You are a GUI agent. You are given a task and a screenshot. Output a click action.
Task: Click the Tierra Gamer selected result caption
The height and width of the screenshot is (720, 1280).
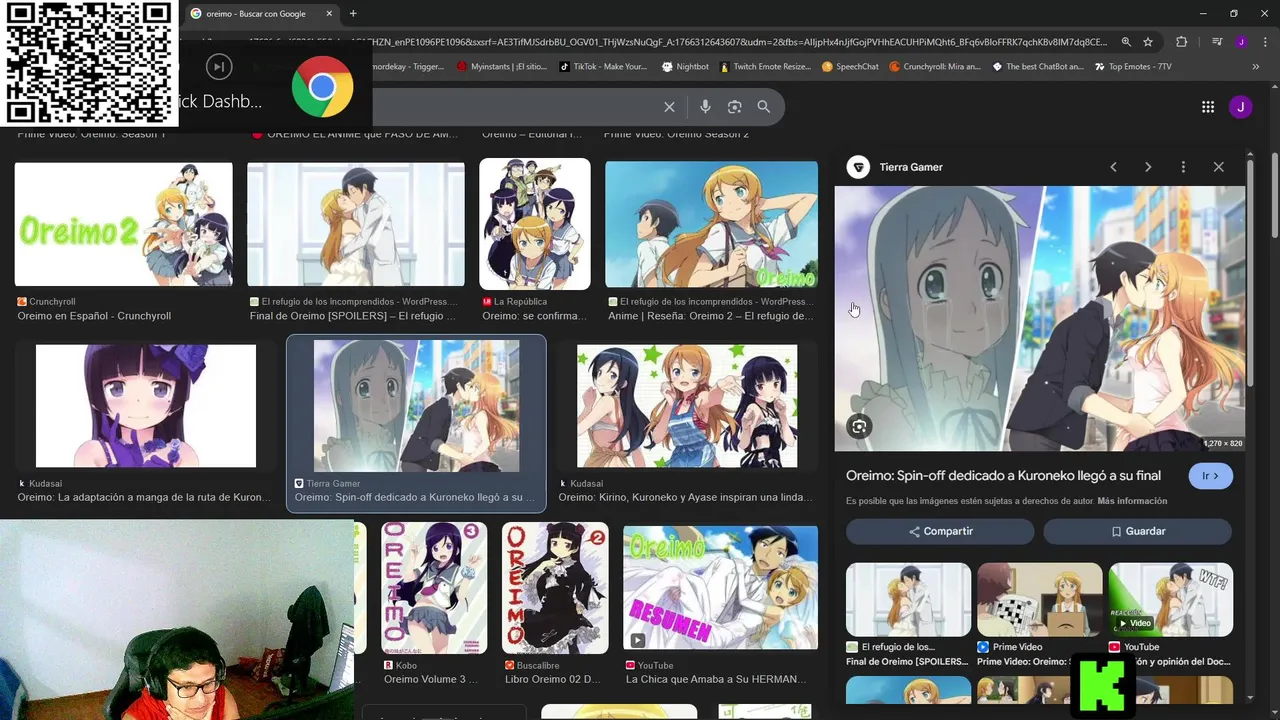pos(415,497)
